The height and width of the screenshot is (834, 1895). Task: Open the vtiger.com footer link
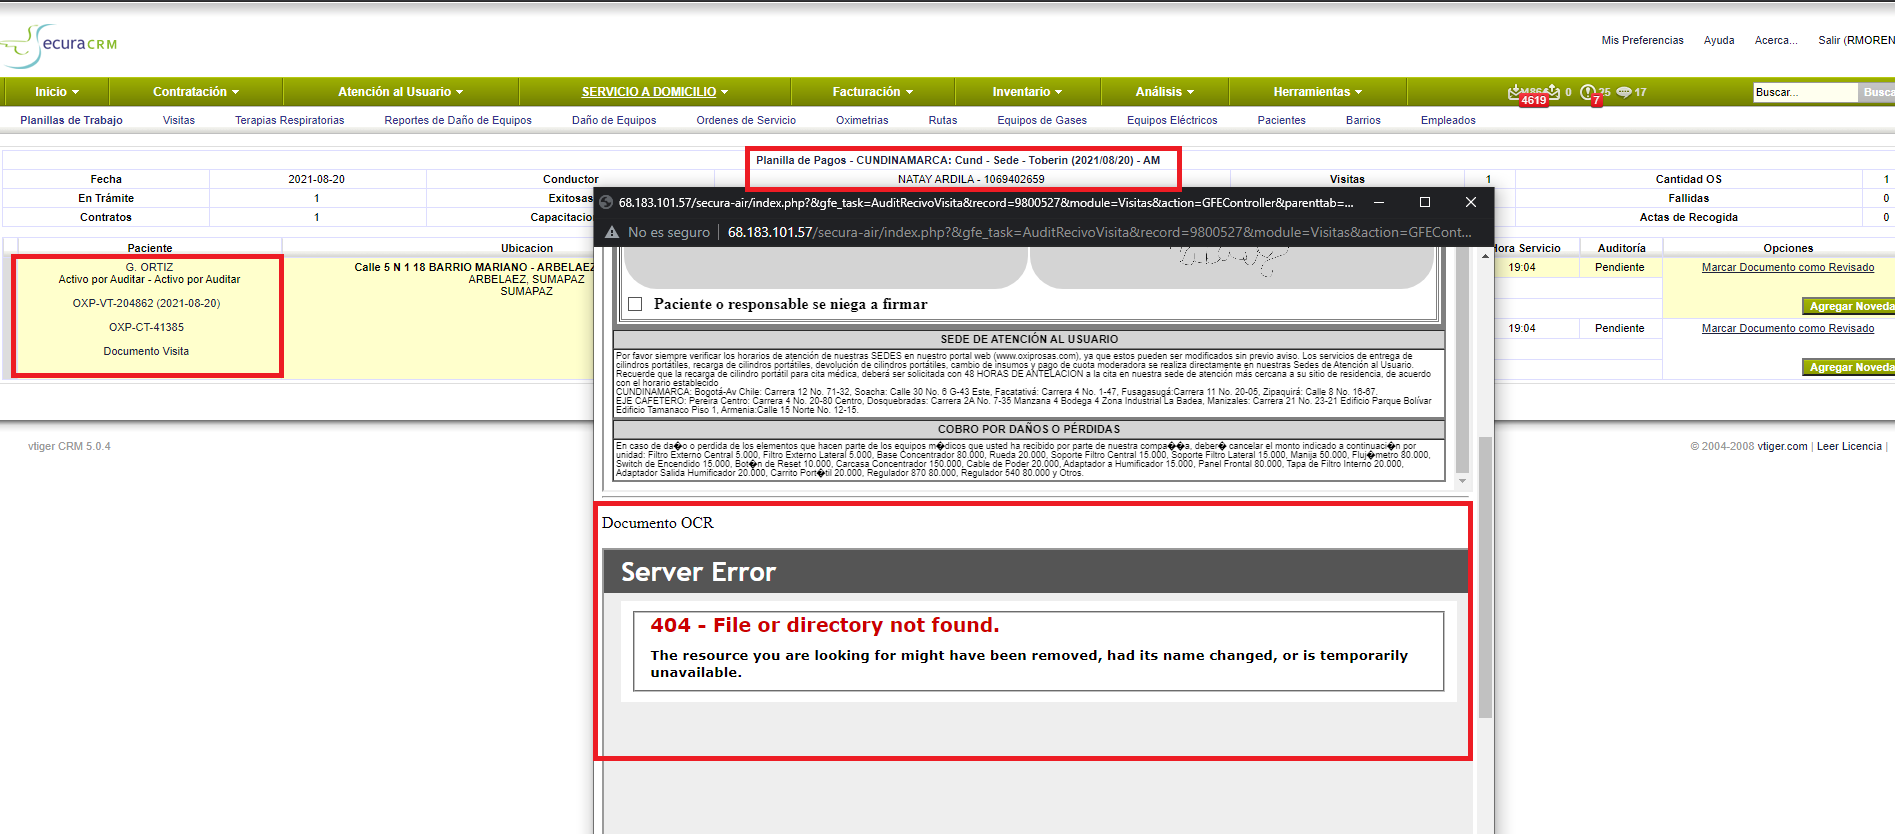click(x=1783, y=446)
